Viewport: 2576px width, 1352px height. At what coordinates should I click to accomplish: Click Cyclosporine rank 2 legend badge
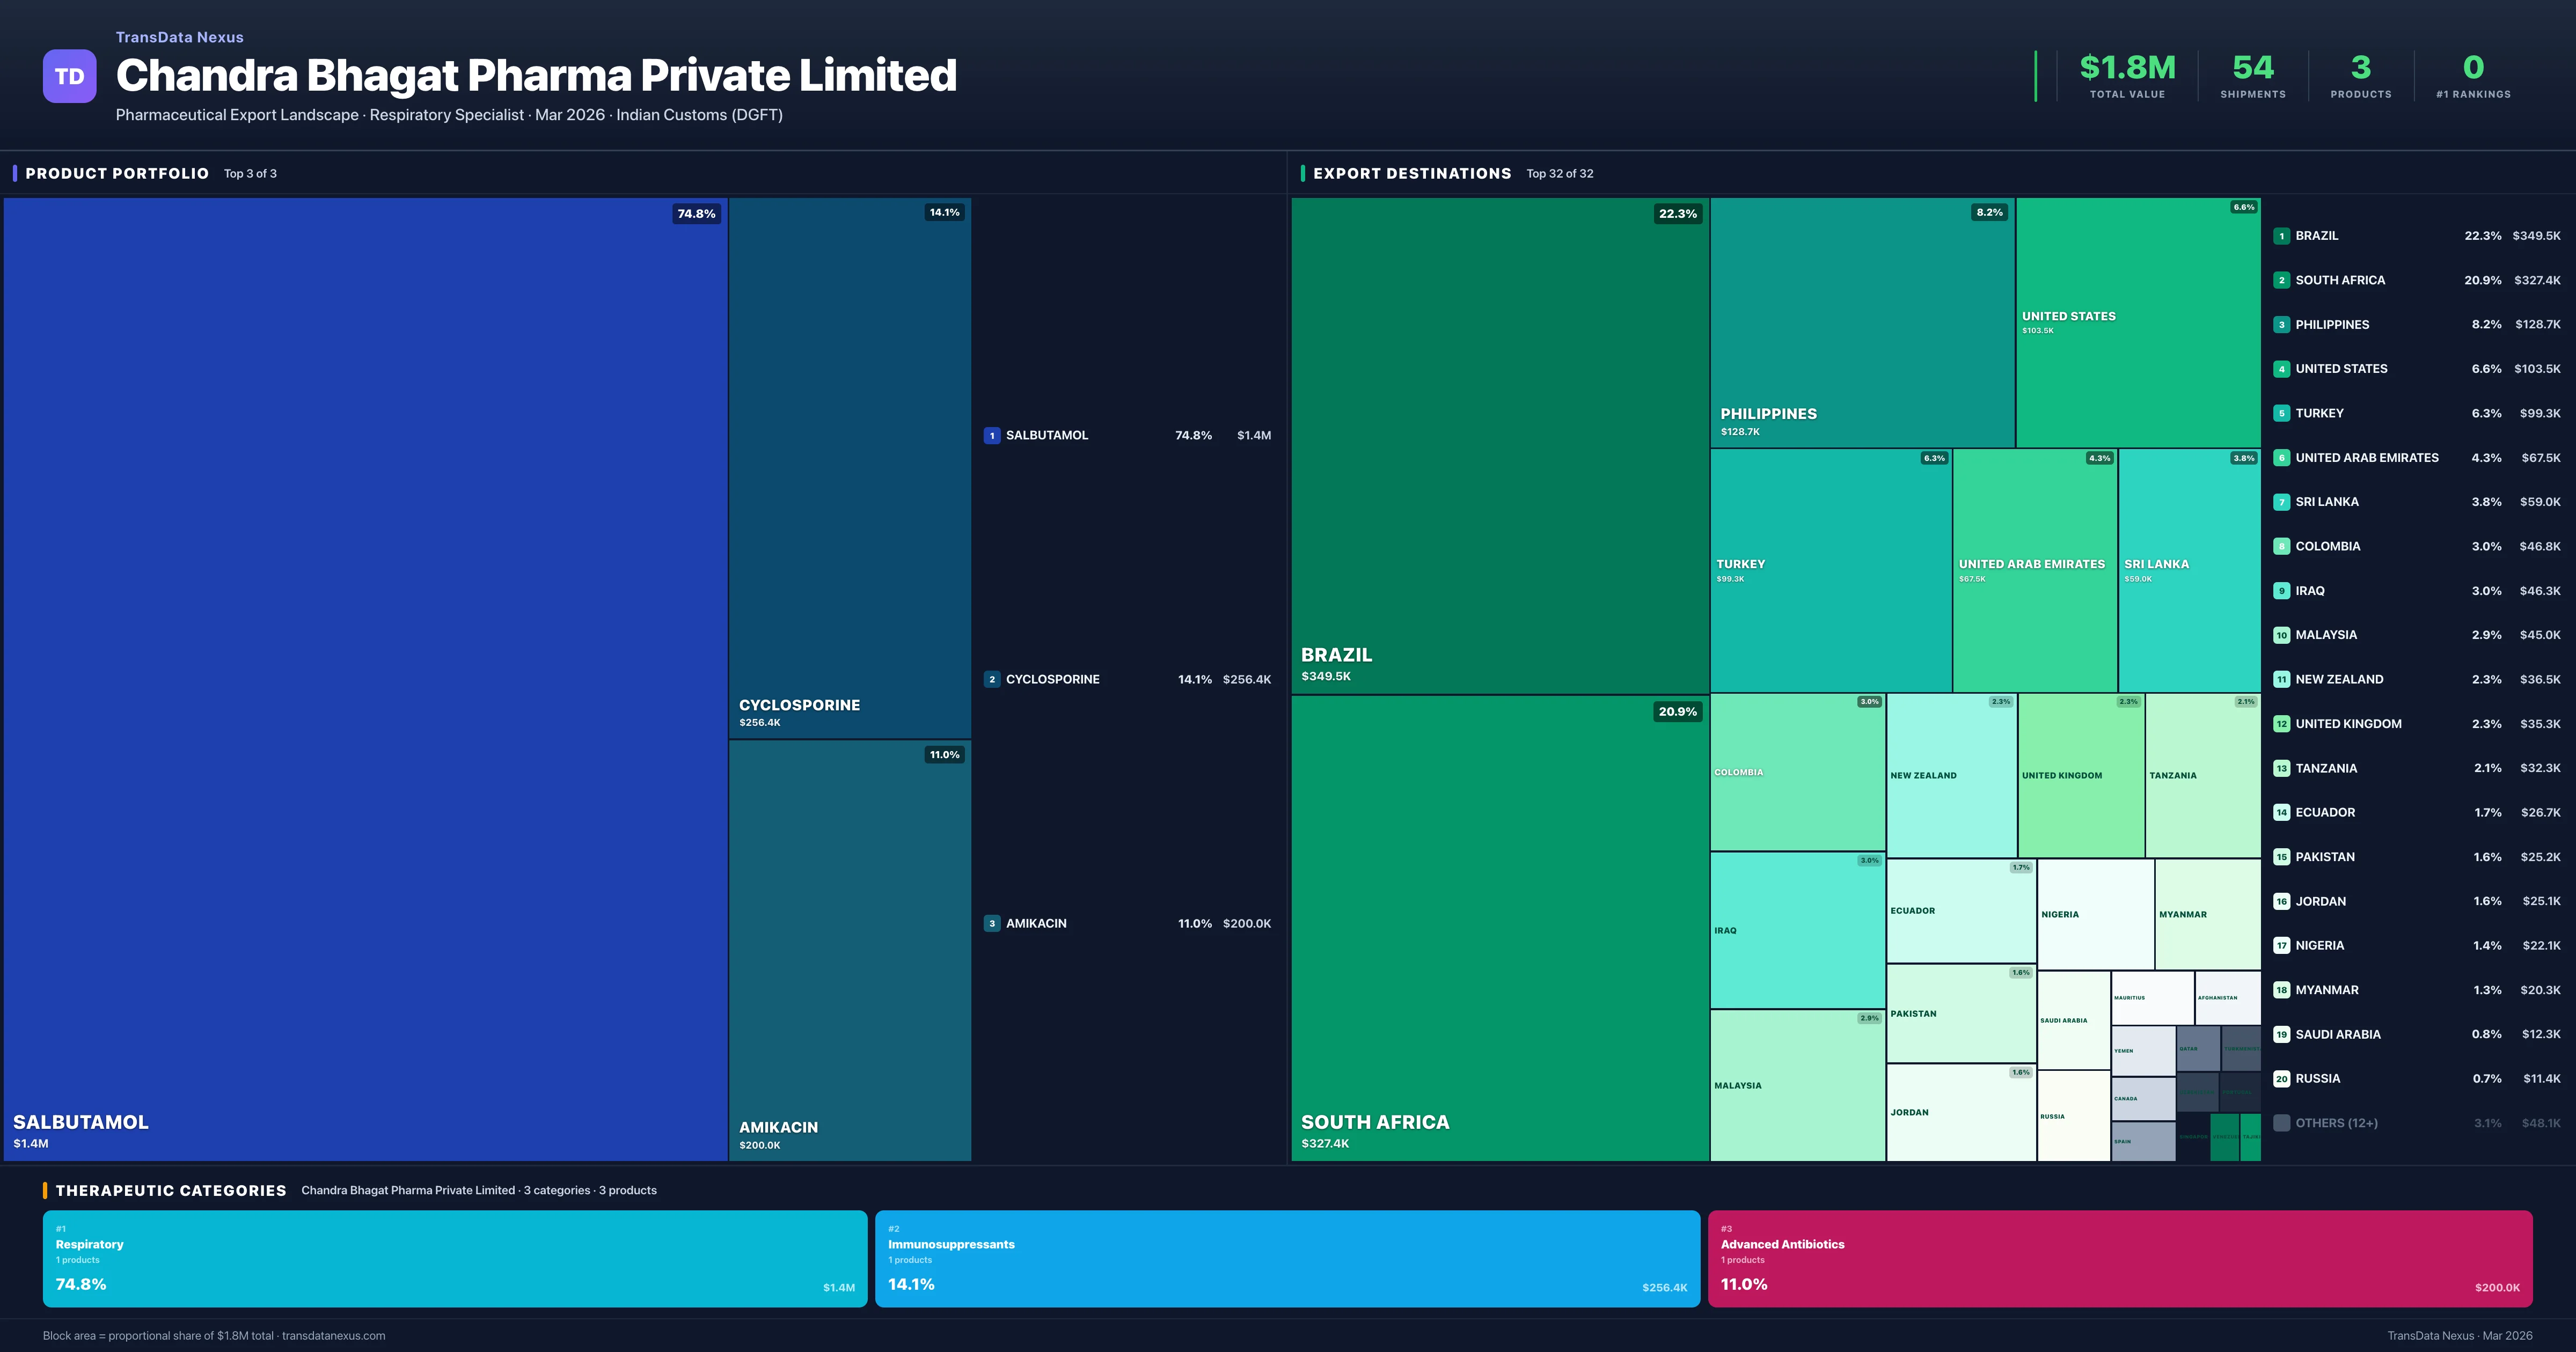pyautogui.click(x=991, y=679)
